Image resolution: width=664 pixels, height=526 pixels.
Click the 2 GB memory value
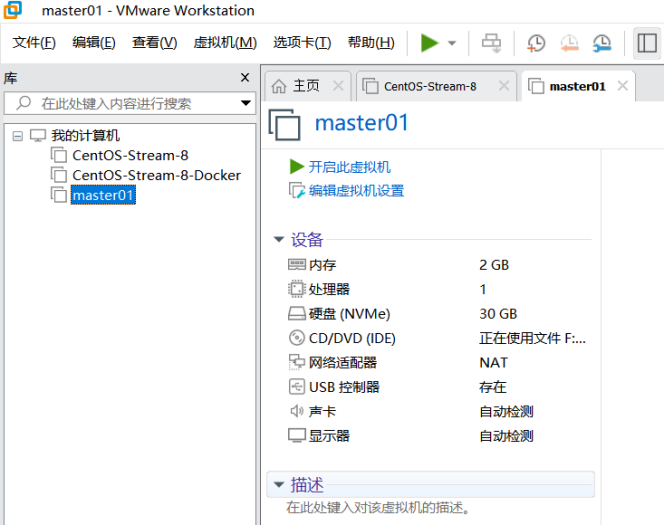pyautogui.click(x=494, y=265)
